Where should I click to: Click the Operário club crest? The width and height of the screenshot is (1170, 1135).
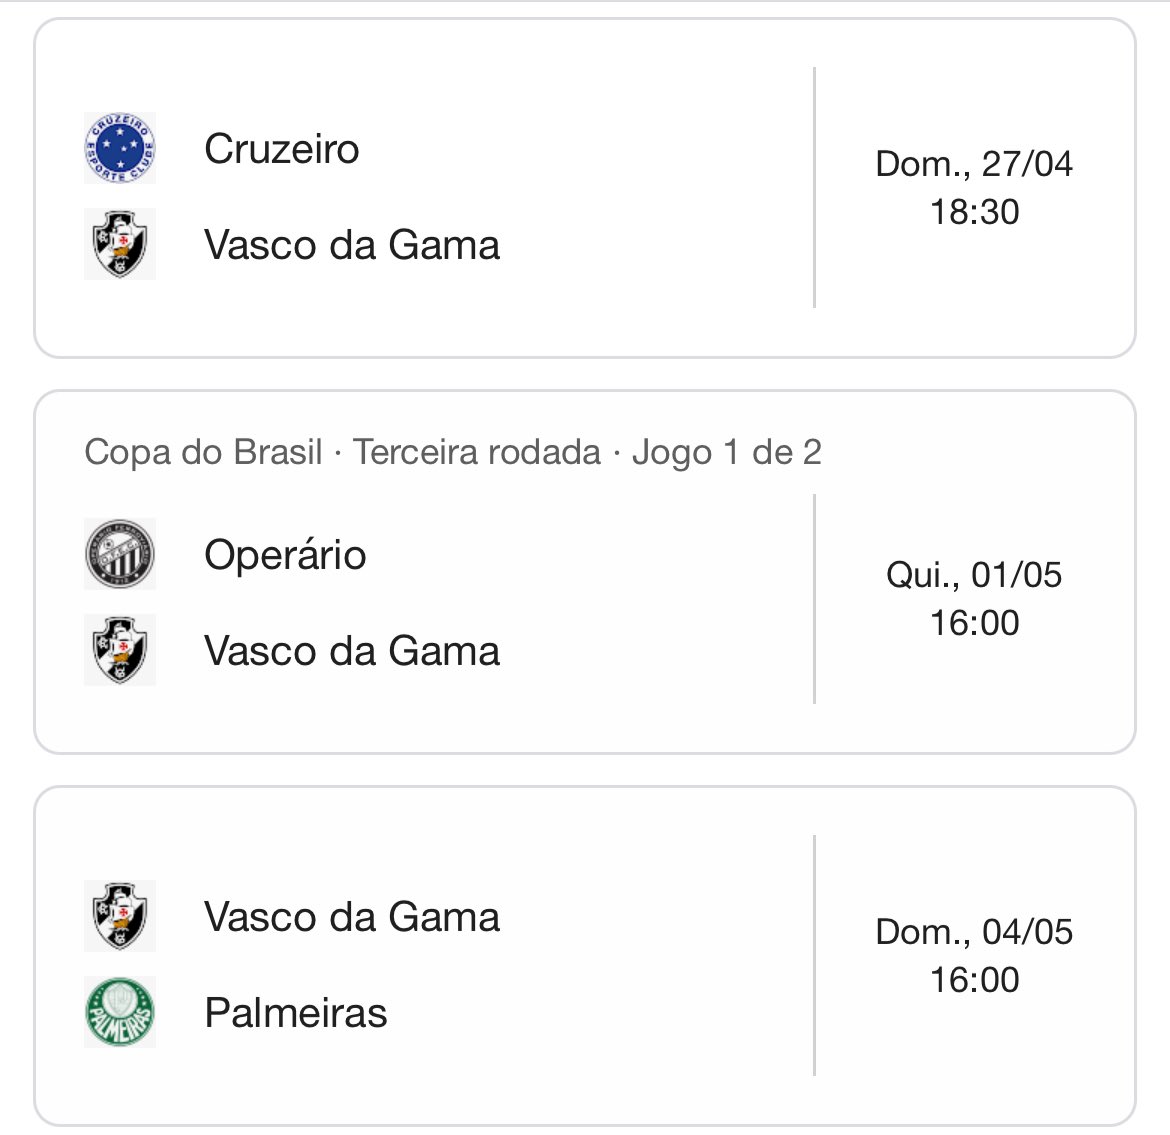pyautogui.click(x=120, y=554)
